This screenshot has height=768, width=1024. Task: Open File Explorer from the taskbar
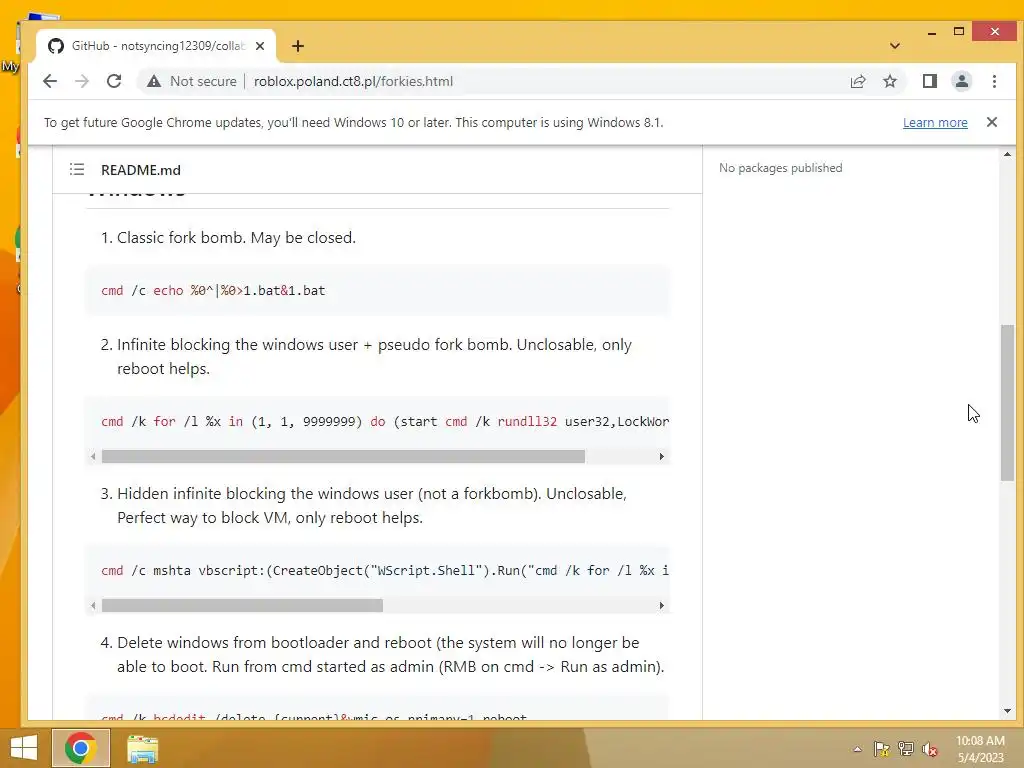tap(142, 748)
